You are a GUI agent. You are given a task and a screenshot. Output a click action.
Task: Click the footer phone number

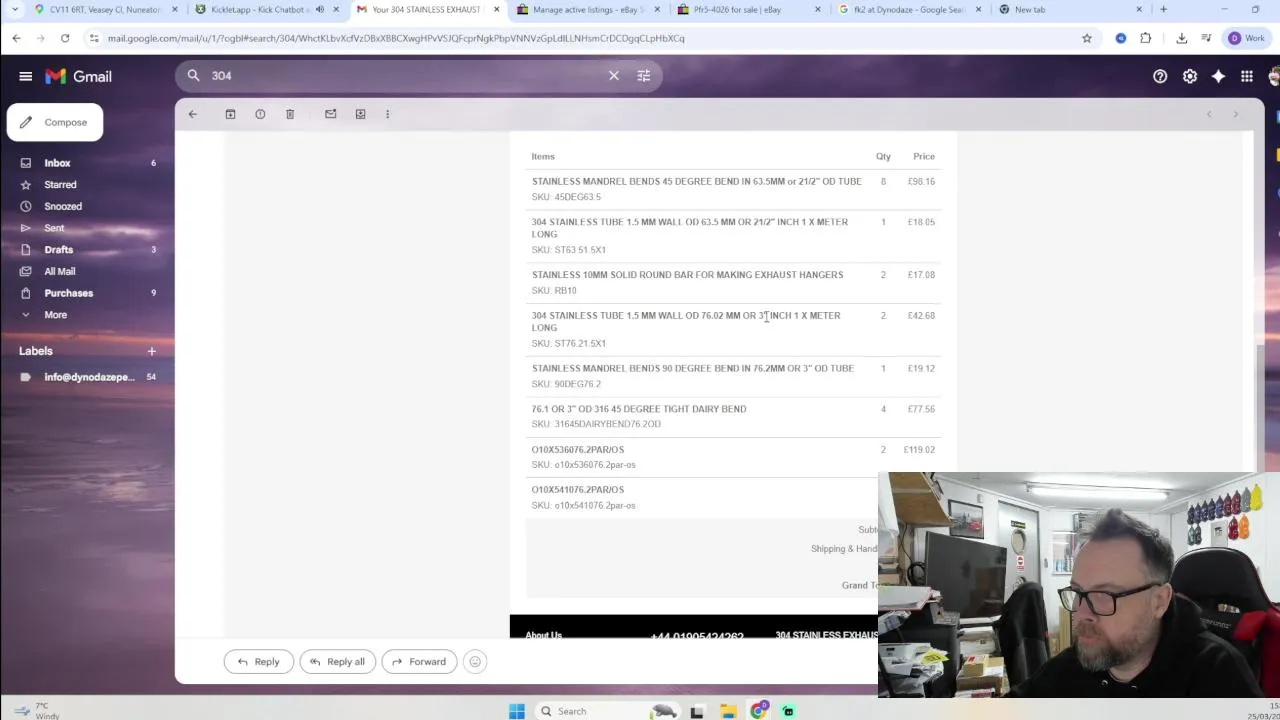[x=697, y=636]
